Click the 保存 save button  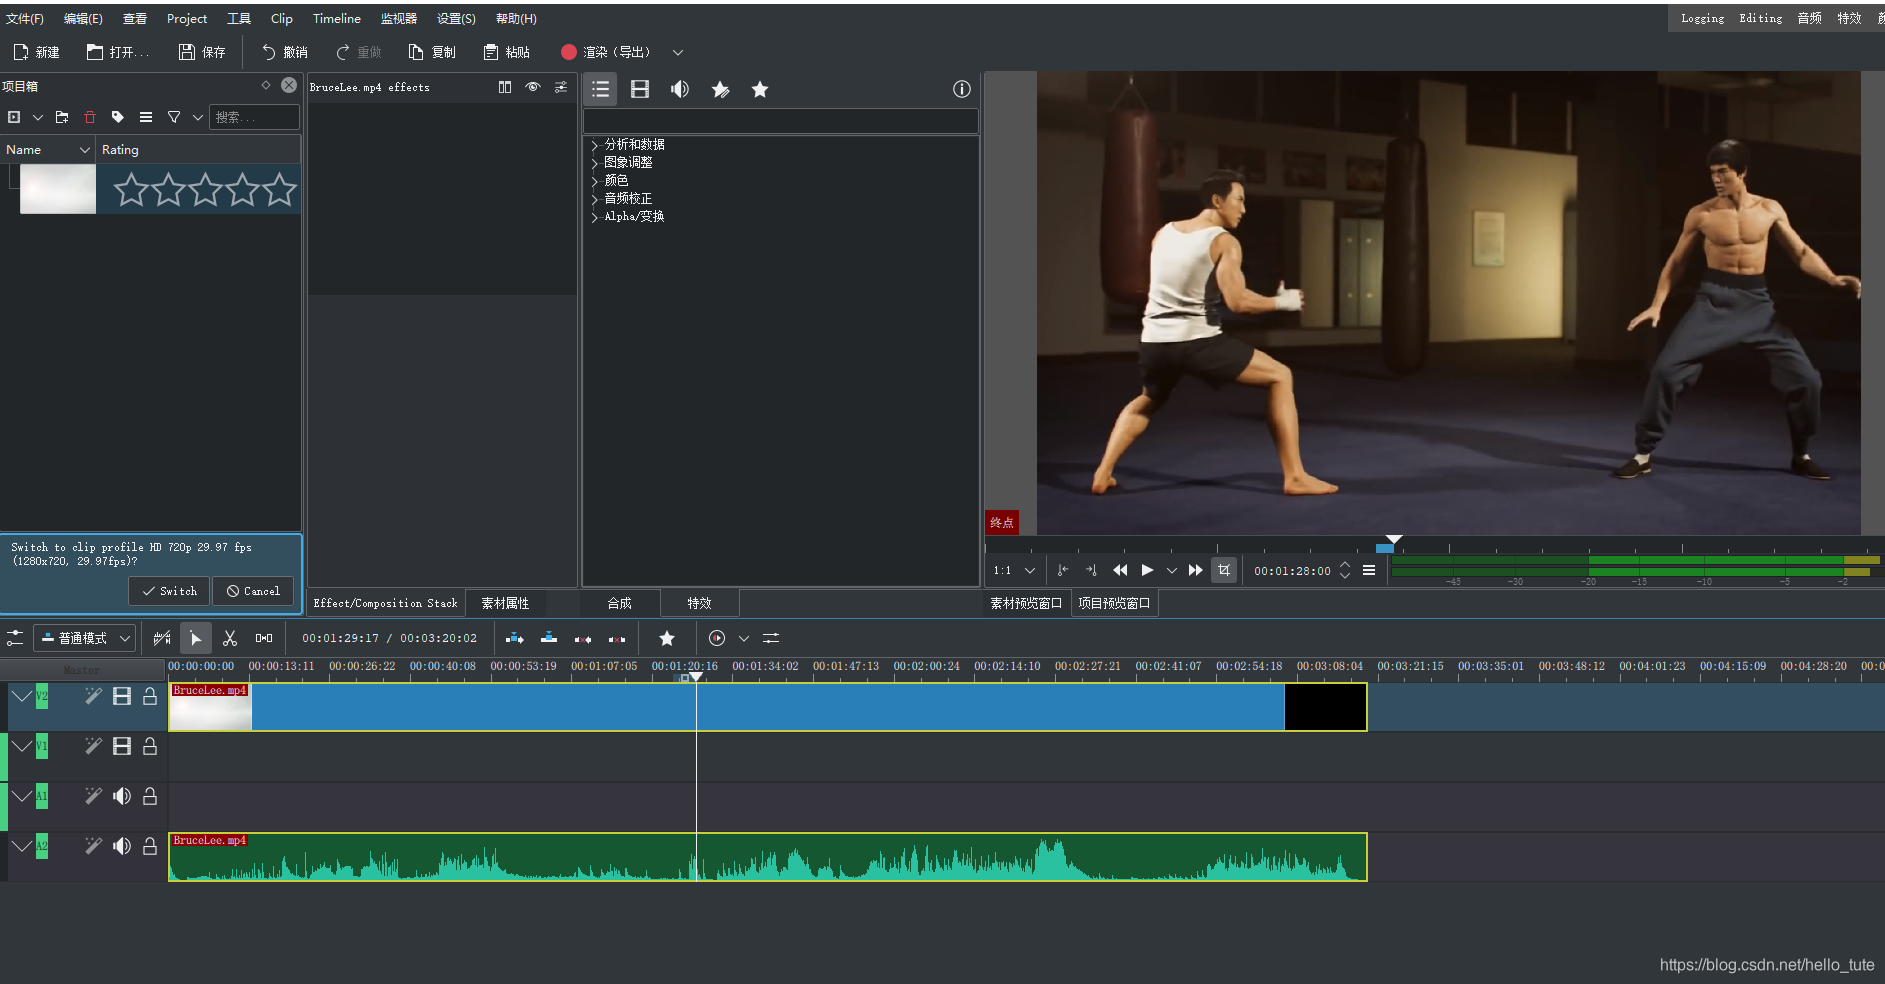click(202, 52)
